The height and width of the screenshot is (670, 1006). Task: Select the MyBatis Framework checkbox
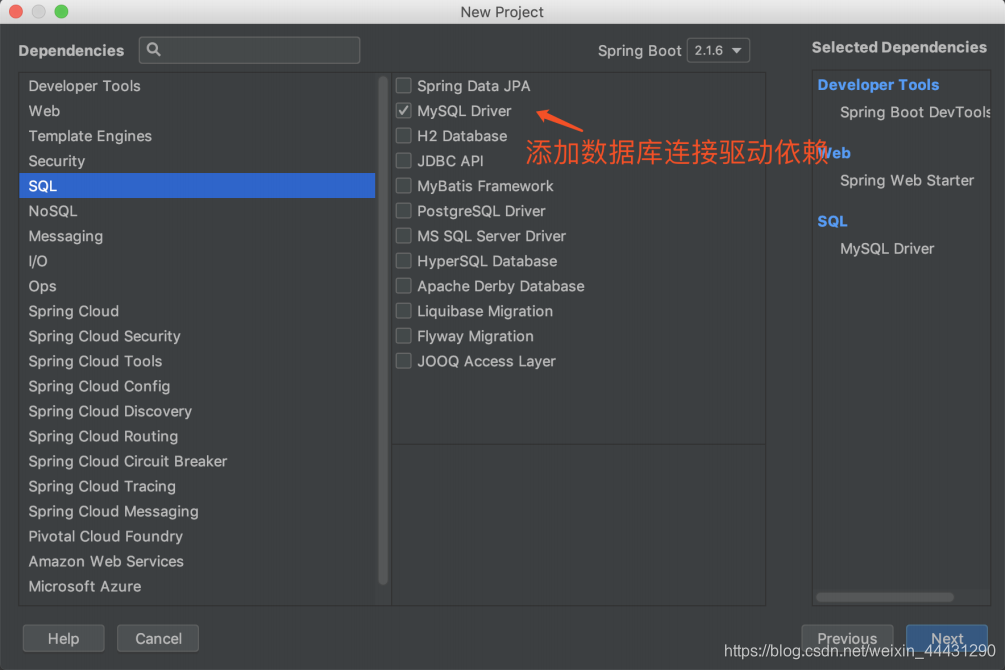point(403,186)
